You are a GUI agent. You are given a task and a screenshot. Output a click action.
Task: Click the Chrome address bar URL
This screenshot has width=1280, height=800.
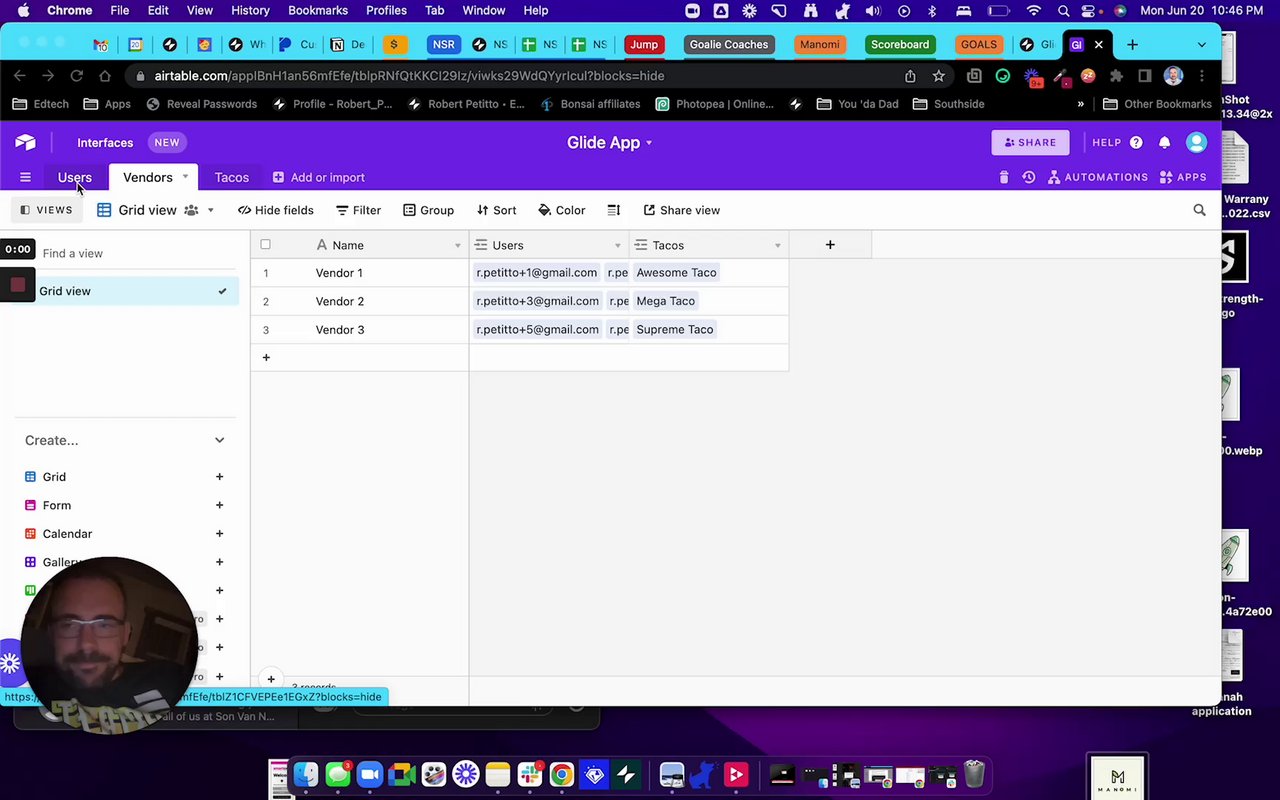pyautogui.click(x=409, y=76)
